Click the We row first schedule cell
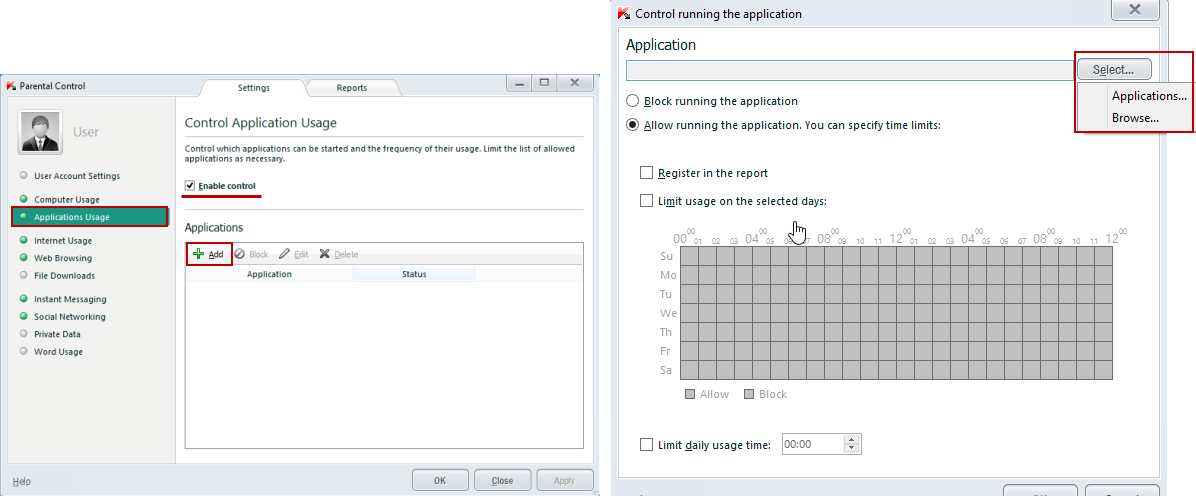1196x496 pixels. [x=689, y=313]
